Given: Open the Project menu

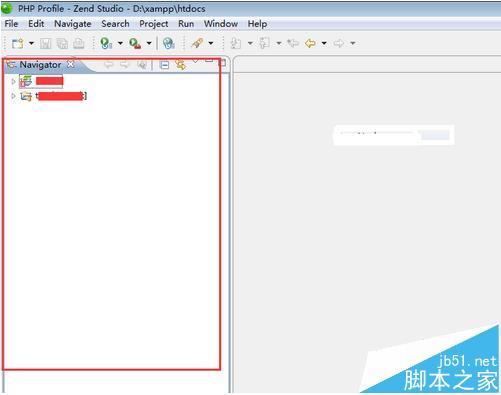Looking at the screenshot, I should tap(154, 24).
